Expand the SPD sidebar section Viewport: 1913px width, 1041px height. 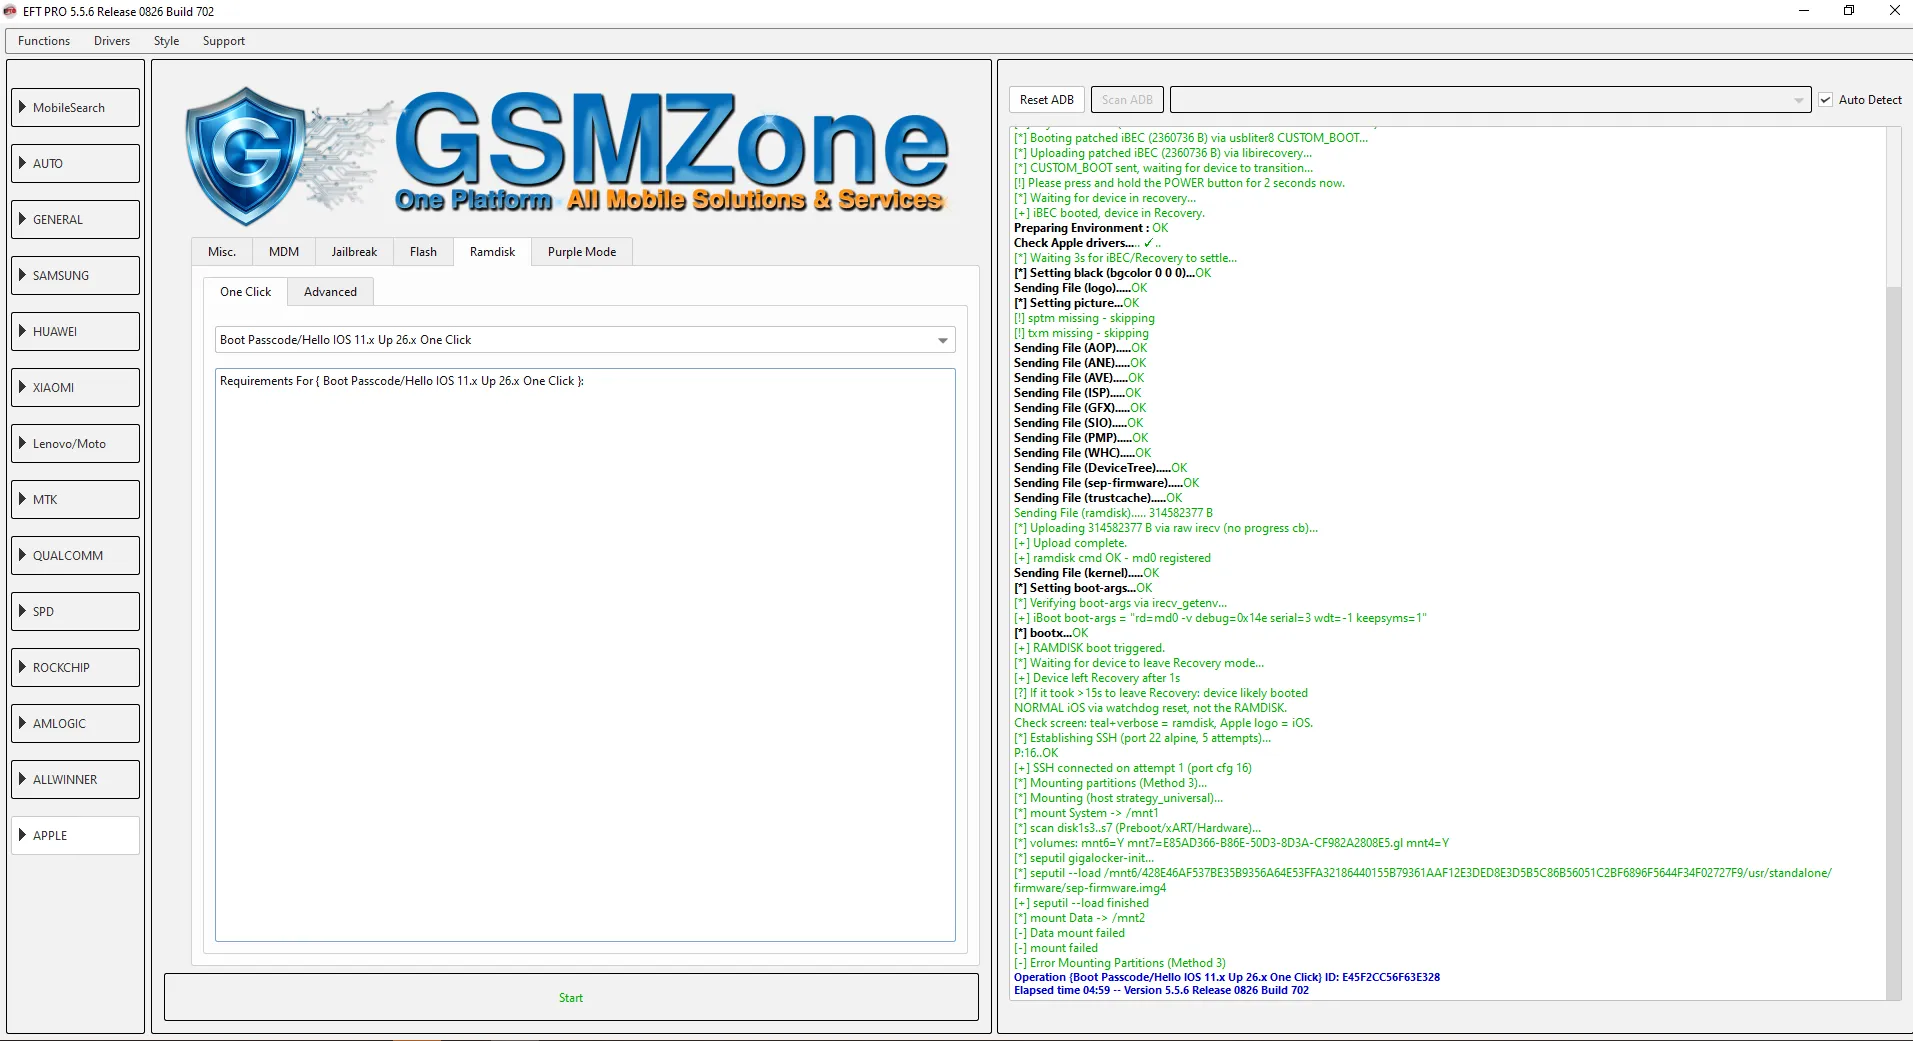click(x=76, y=612)
